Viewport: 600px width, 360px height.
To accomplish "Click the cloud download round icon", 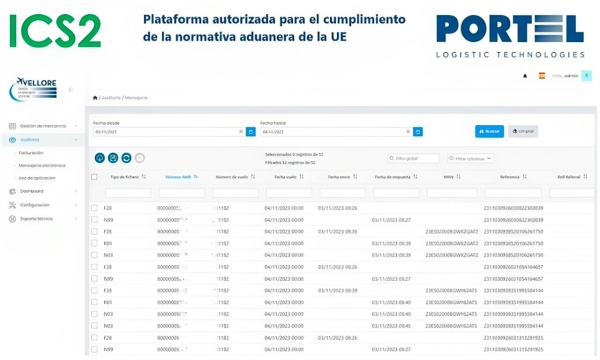I will [99, 158].
